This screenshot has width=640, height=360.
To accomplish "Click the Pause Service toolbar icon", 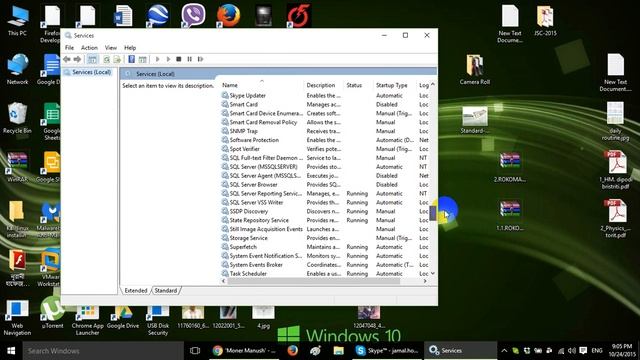I will [x=189, y=59].
